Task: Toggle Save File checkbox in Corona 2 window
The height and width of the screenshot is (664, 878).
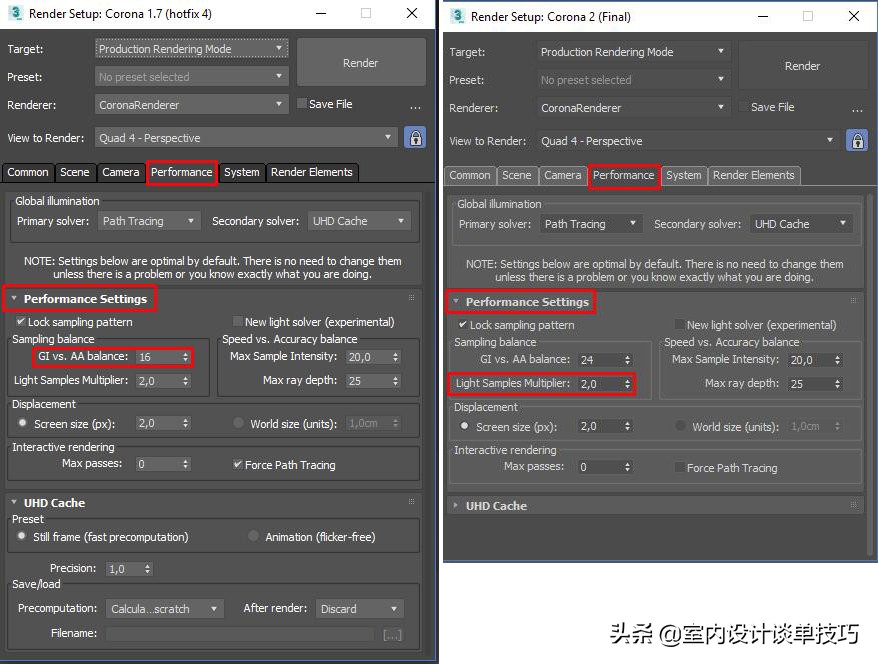Action: tap(744, 106)
